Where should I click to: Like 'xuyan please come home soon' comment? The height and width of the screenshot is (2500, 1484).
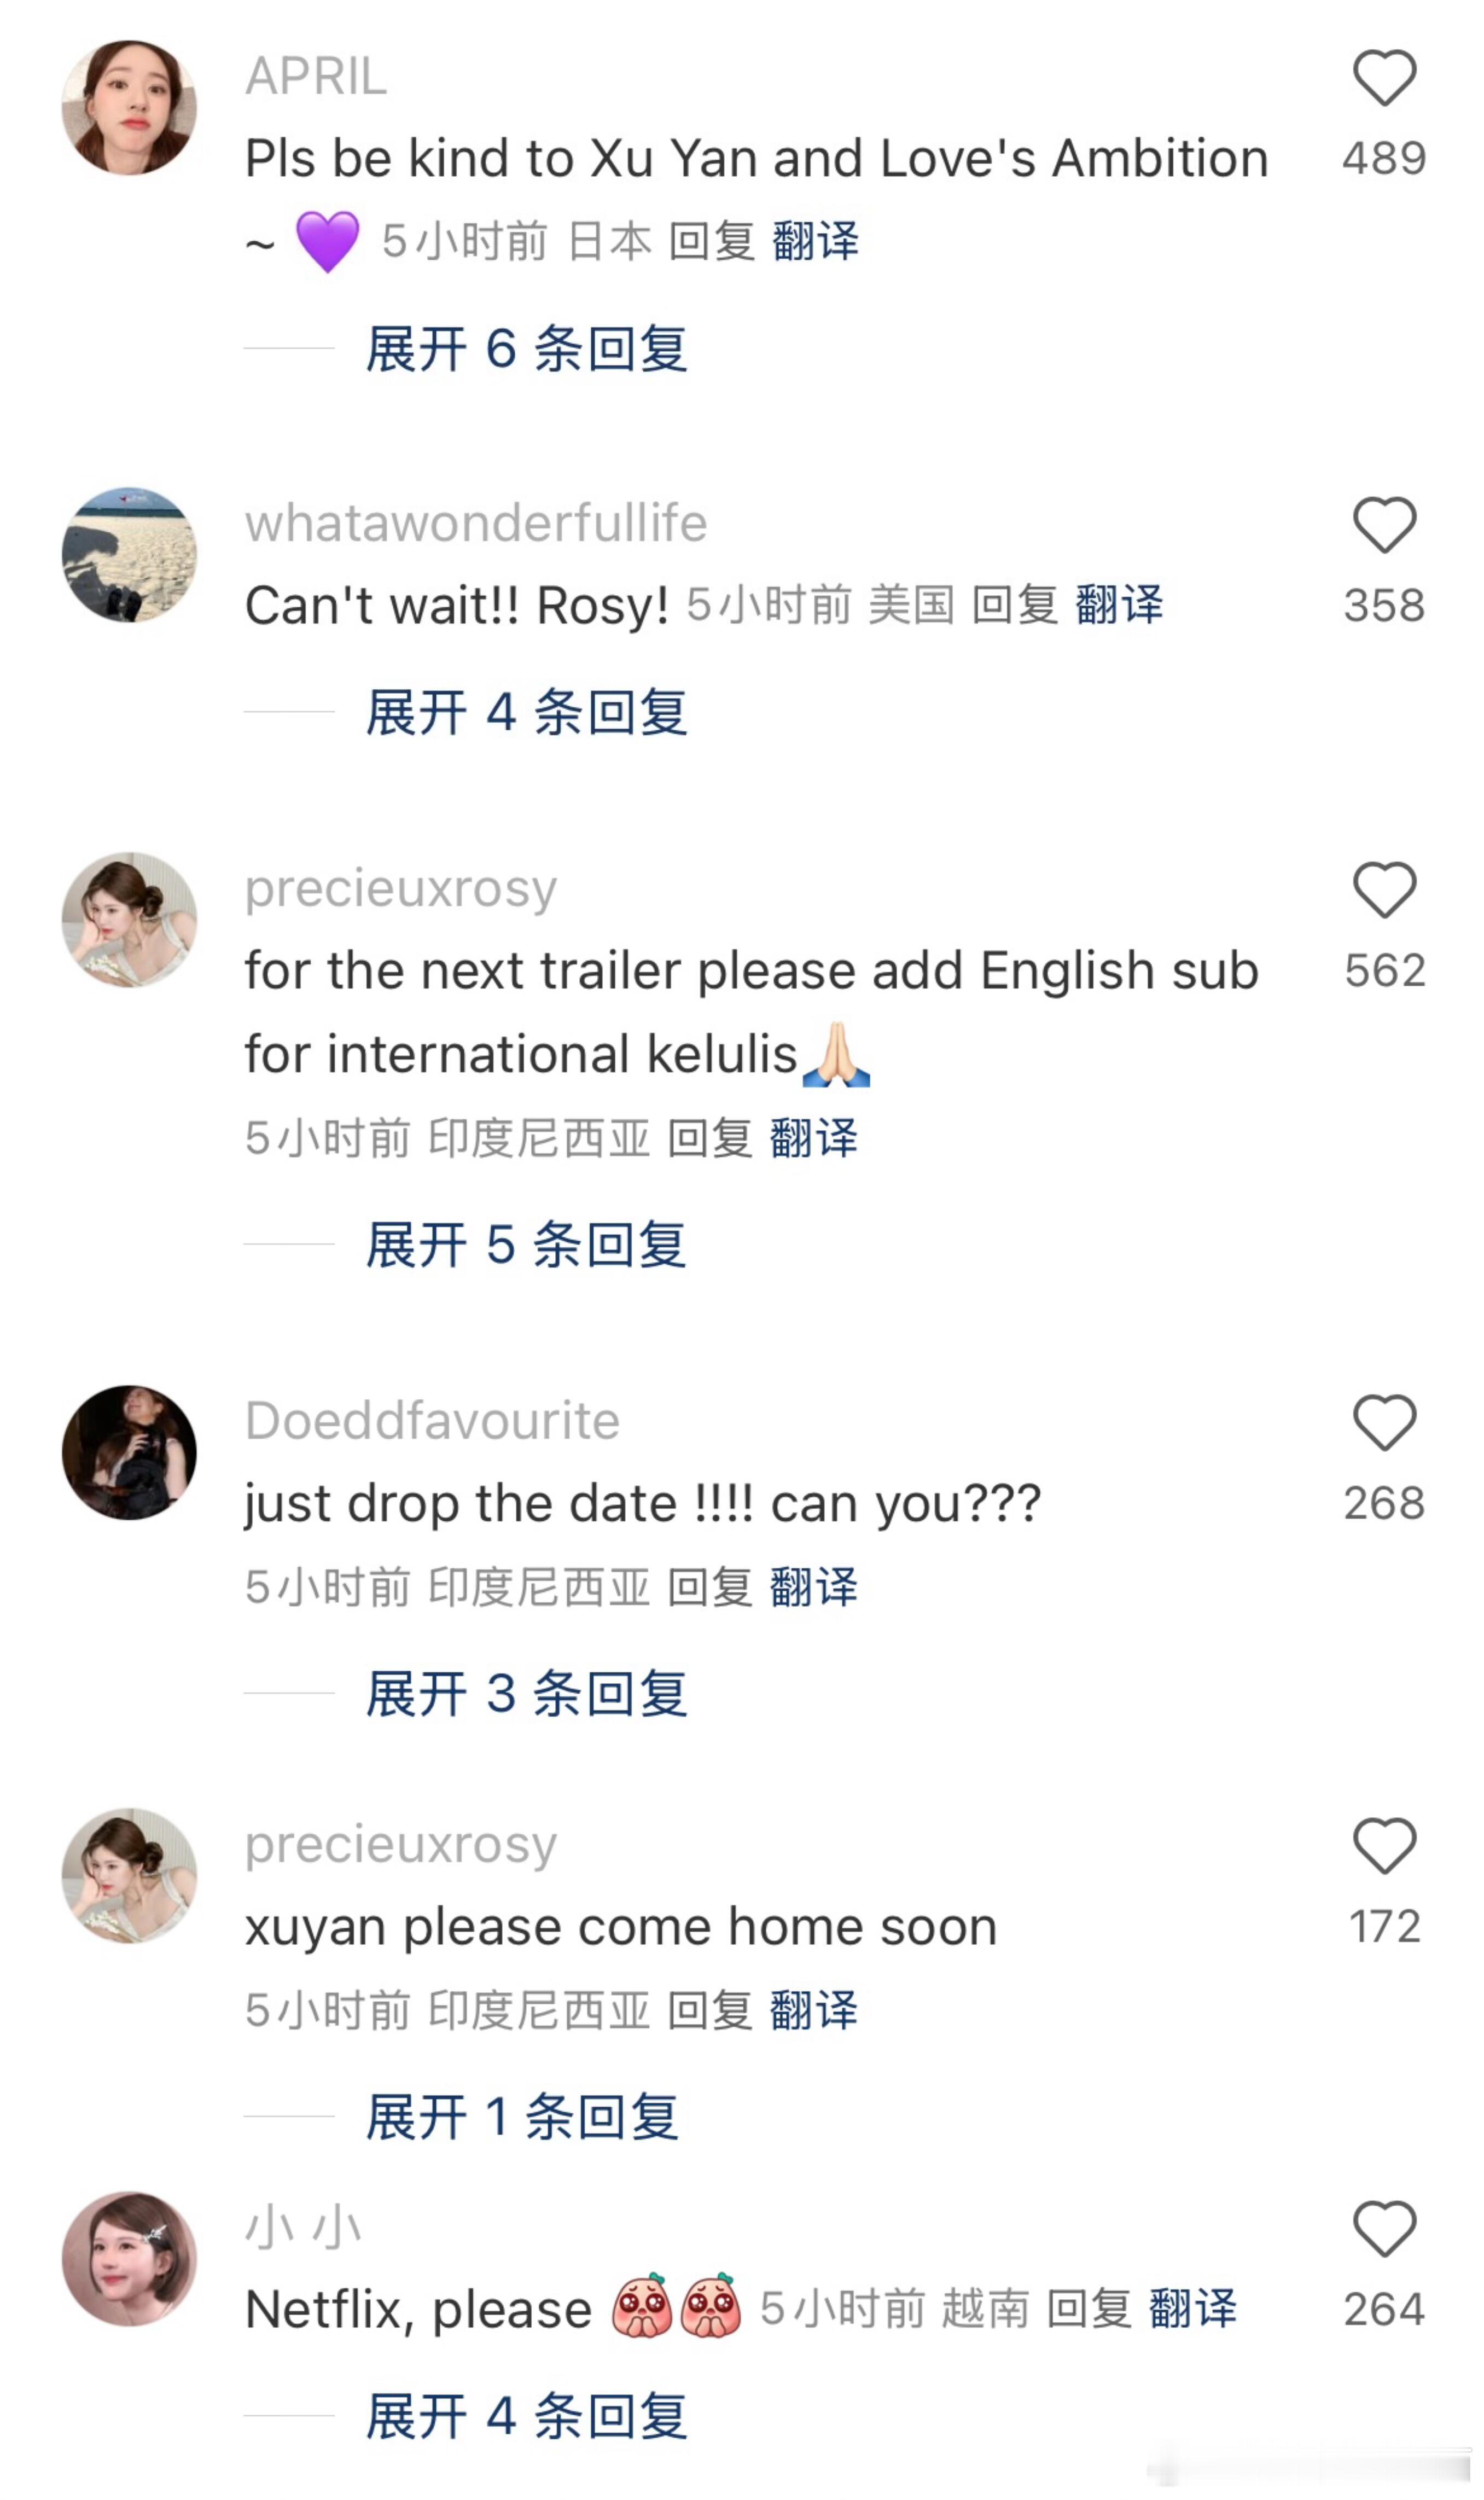click(x=1384, y=1845)
